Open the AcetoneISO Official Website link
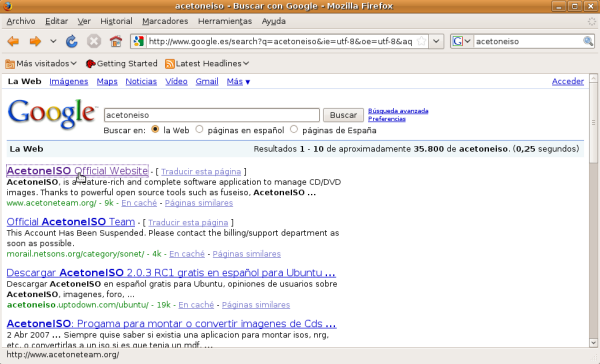600x364 pixels. pos(77,171)
